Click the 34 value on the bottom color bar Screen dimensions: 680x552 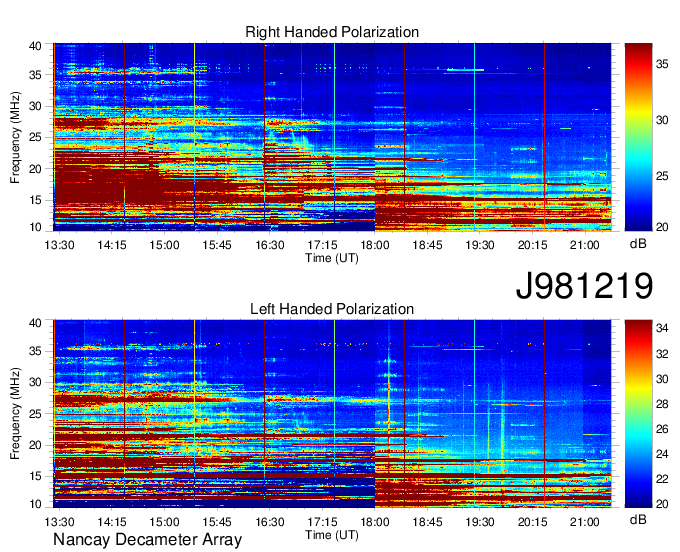point(662,328)
